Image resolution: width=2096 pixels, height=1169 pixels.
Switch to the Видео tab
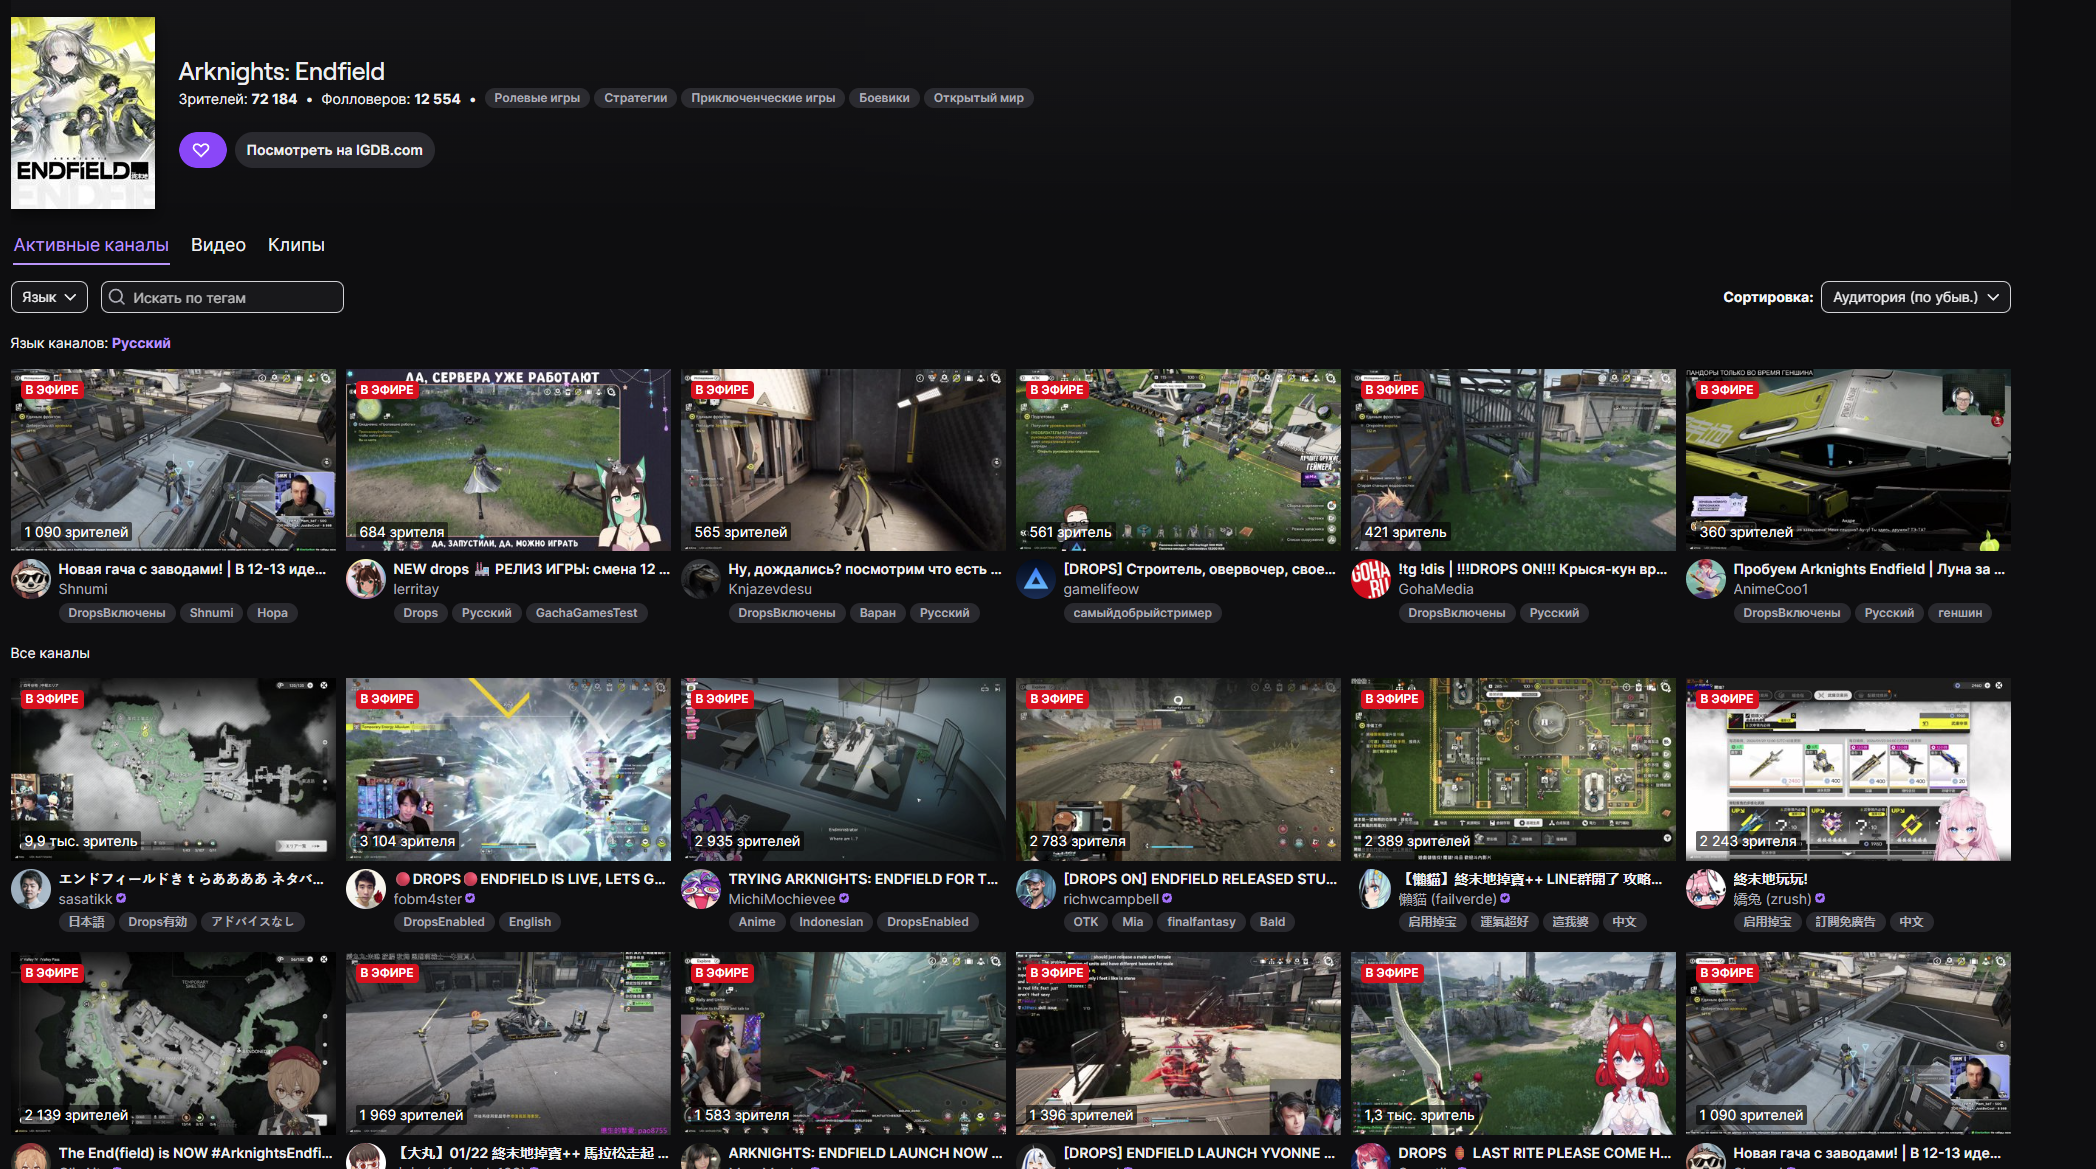(x=218, y=245)
